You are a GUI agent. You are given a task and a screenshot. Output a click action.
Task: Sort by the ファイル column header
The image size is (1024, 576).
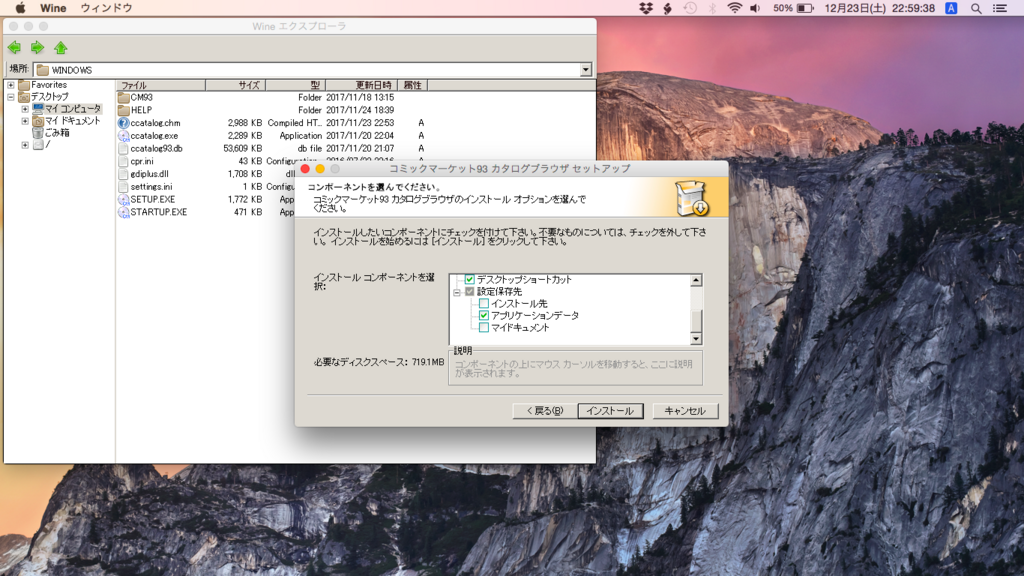pyautogui.click(x=161, y=85)
